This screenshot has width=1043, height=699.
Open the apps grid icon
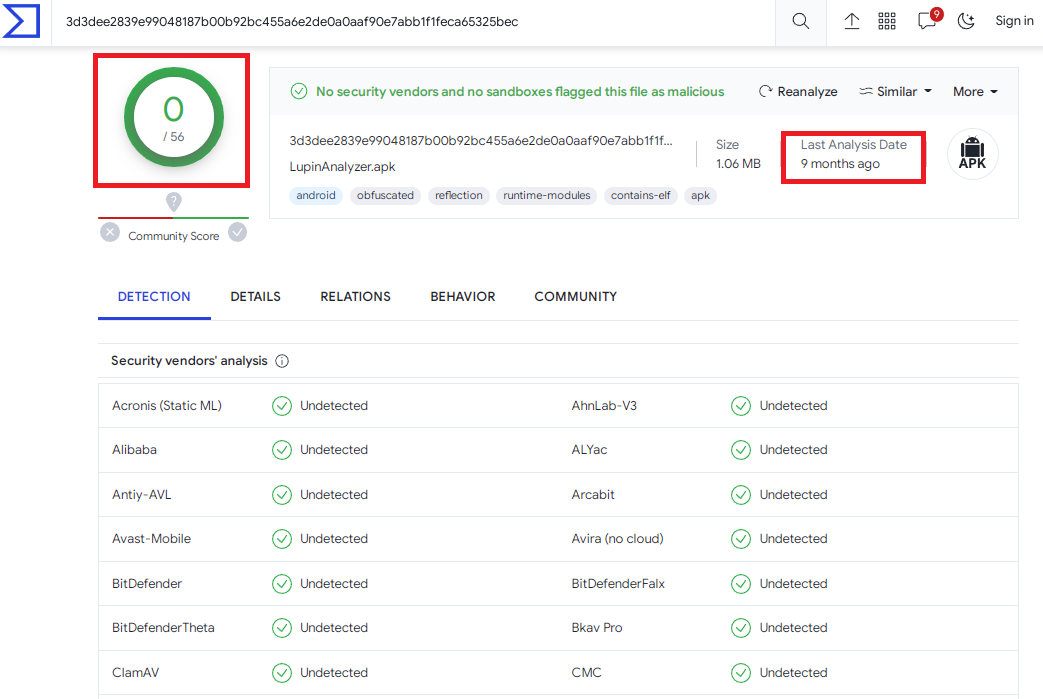pos(887,21)
